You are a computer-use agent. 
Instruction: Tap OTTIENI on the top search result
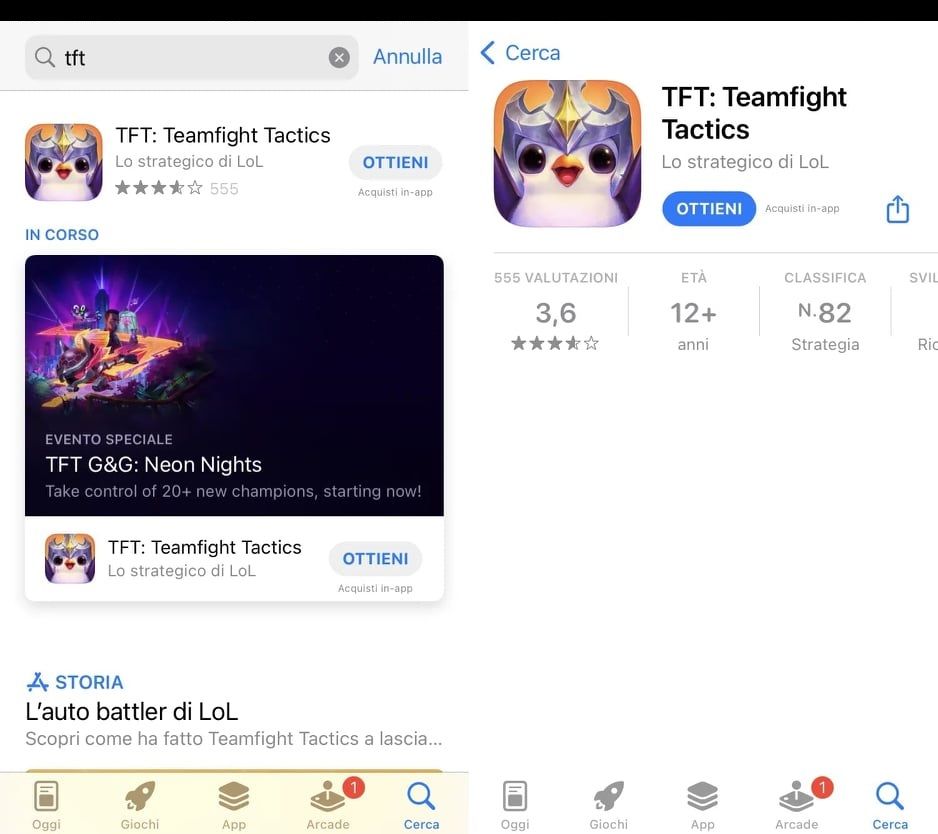click(395, 162)
